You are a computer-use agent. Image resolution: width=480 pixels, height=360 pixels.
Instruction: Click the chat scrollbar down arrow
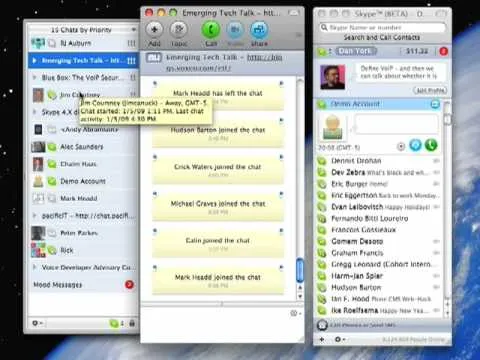[300, 296]
